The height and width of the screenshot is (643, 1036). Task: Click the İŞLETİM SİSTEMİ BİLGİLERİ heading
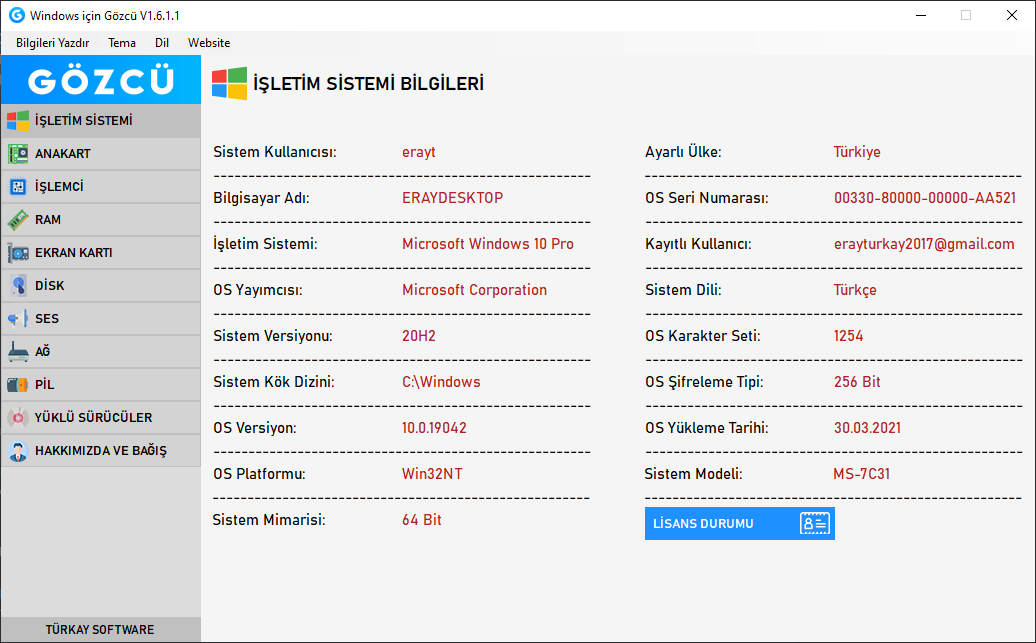(369, 84)
